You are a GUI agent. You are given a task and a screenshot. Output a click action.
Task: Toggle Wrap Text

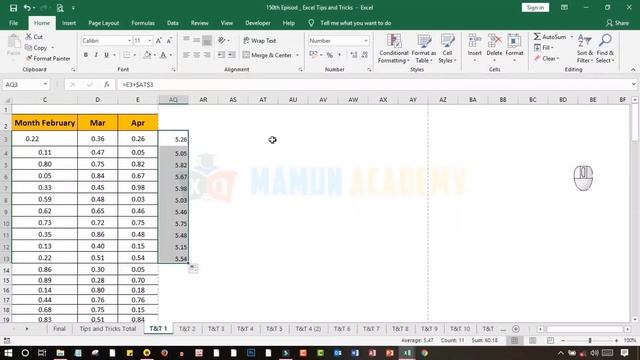point(260,40)
